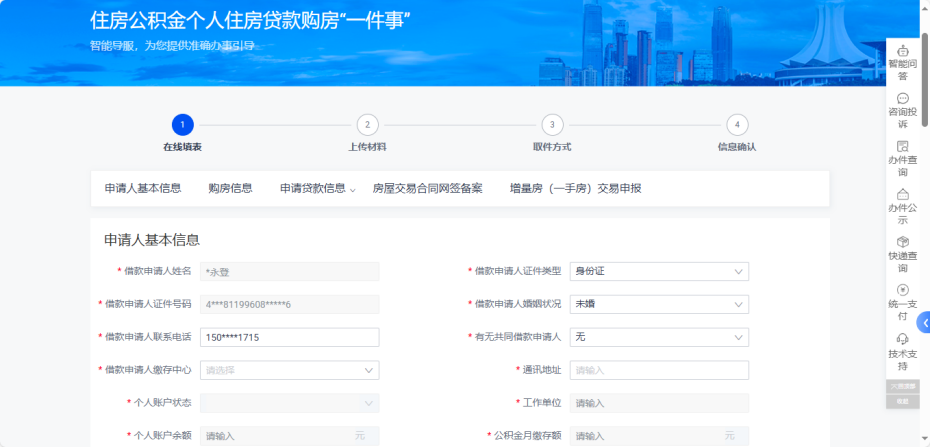Click the 办件公示 sidebar icon

[x=902, y=194]
